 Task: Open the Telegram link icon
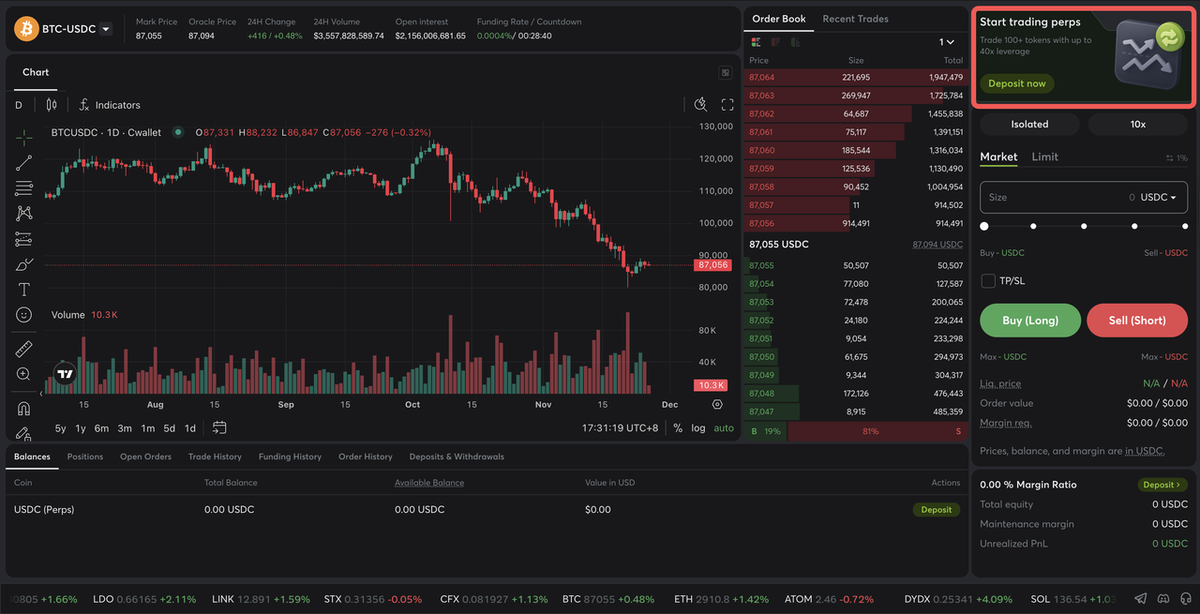[1142, 598]
